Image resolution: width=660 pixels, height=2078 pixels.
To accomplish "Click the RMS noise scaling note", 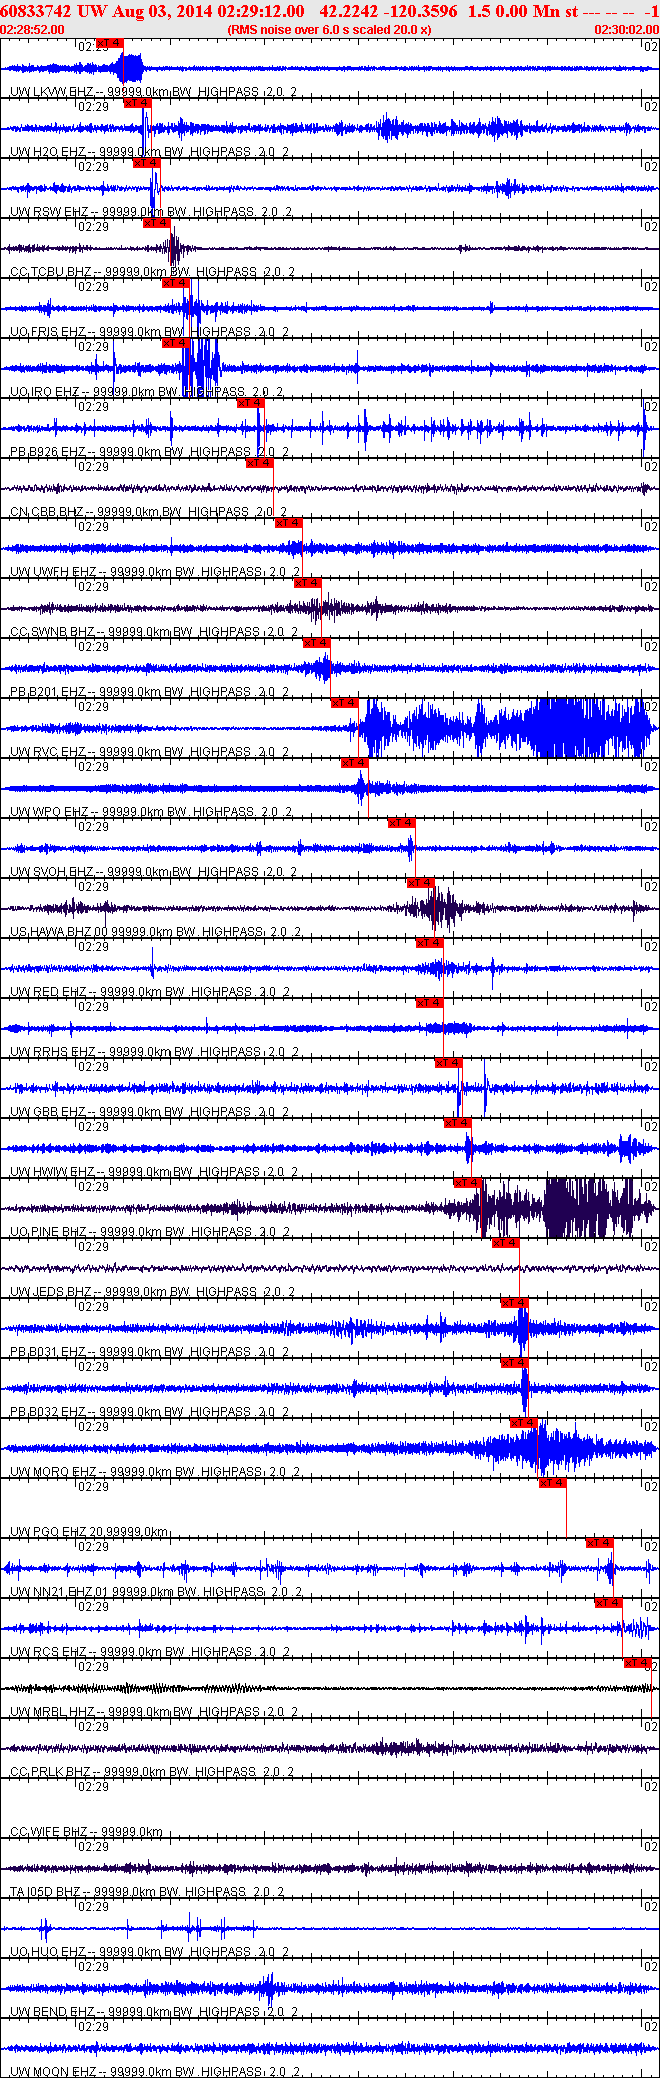I will (330, 30).
